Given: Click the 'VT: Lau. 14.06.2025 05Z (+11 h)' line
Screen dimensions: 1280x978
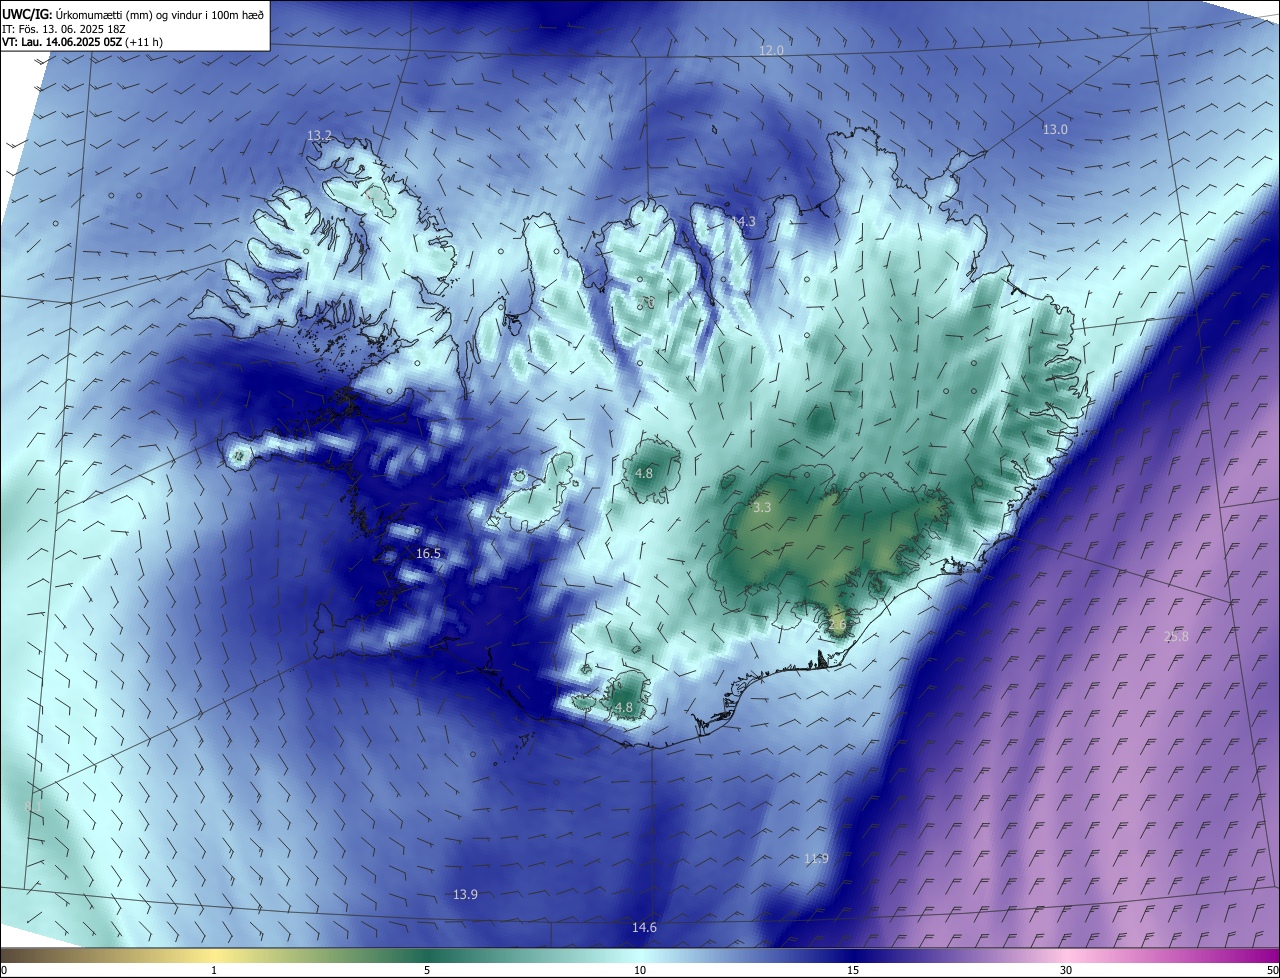Looking at the screenshot, I should [82, 42].
